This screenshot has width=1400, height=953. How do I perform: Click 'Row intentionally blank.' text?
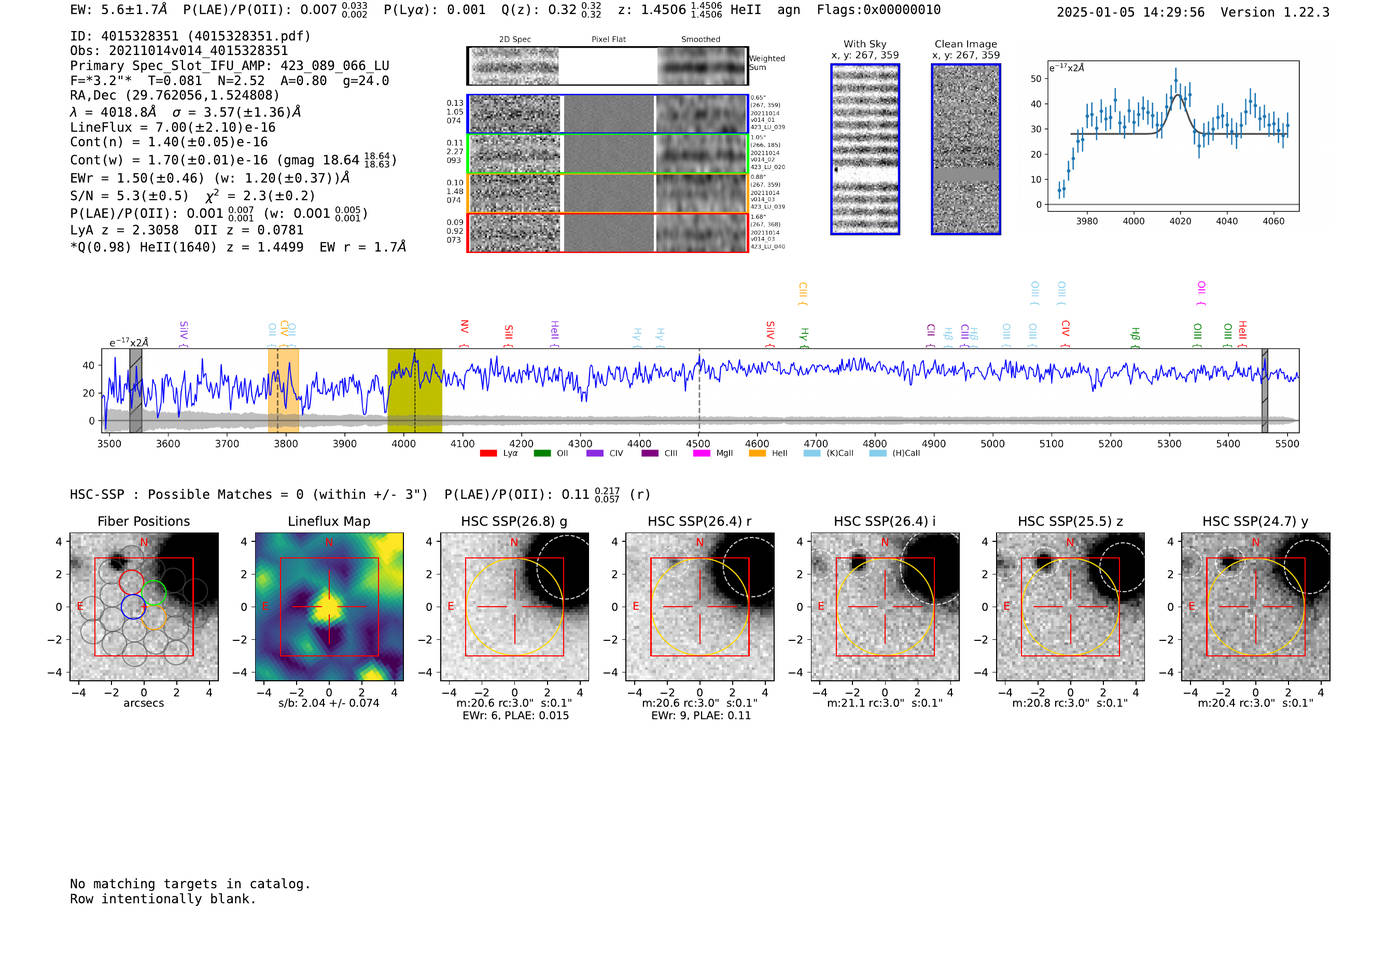tap(163, 899)
